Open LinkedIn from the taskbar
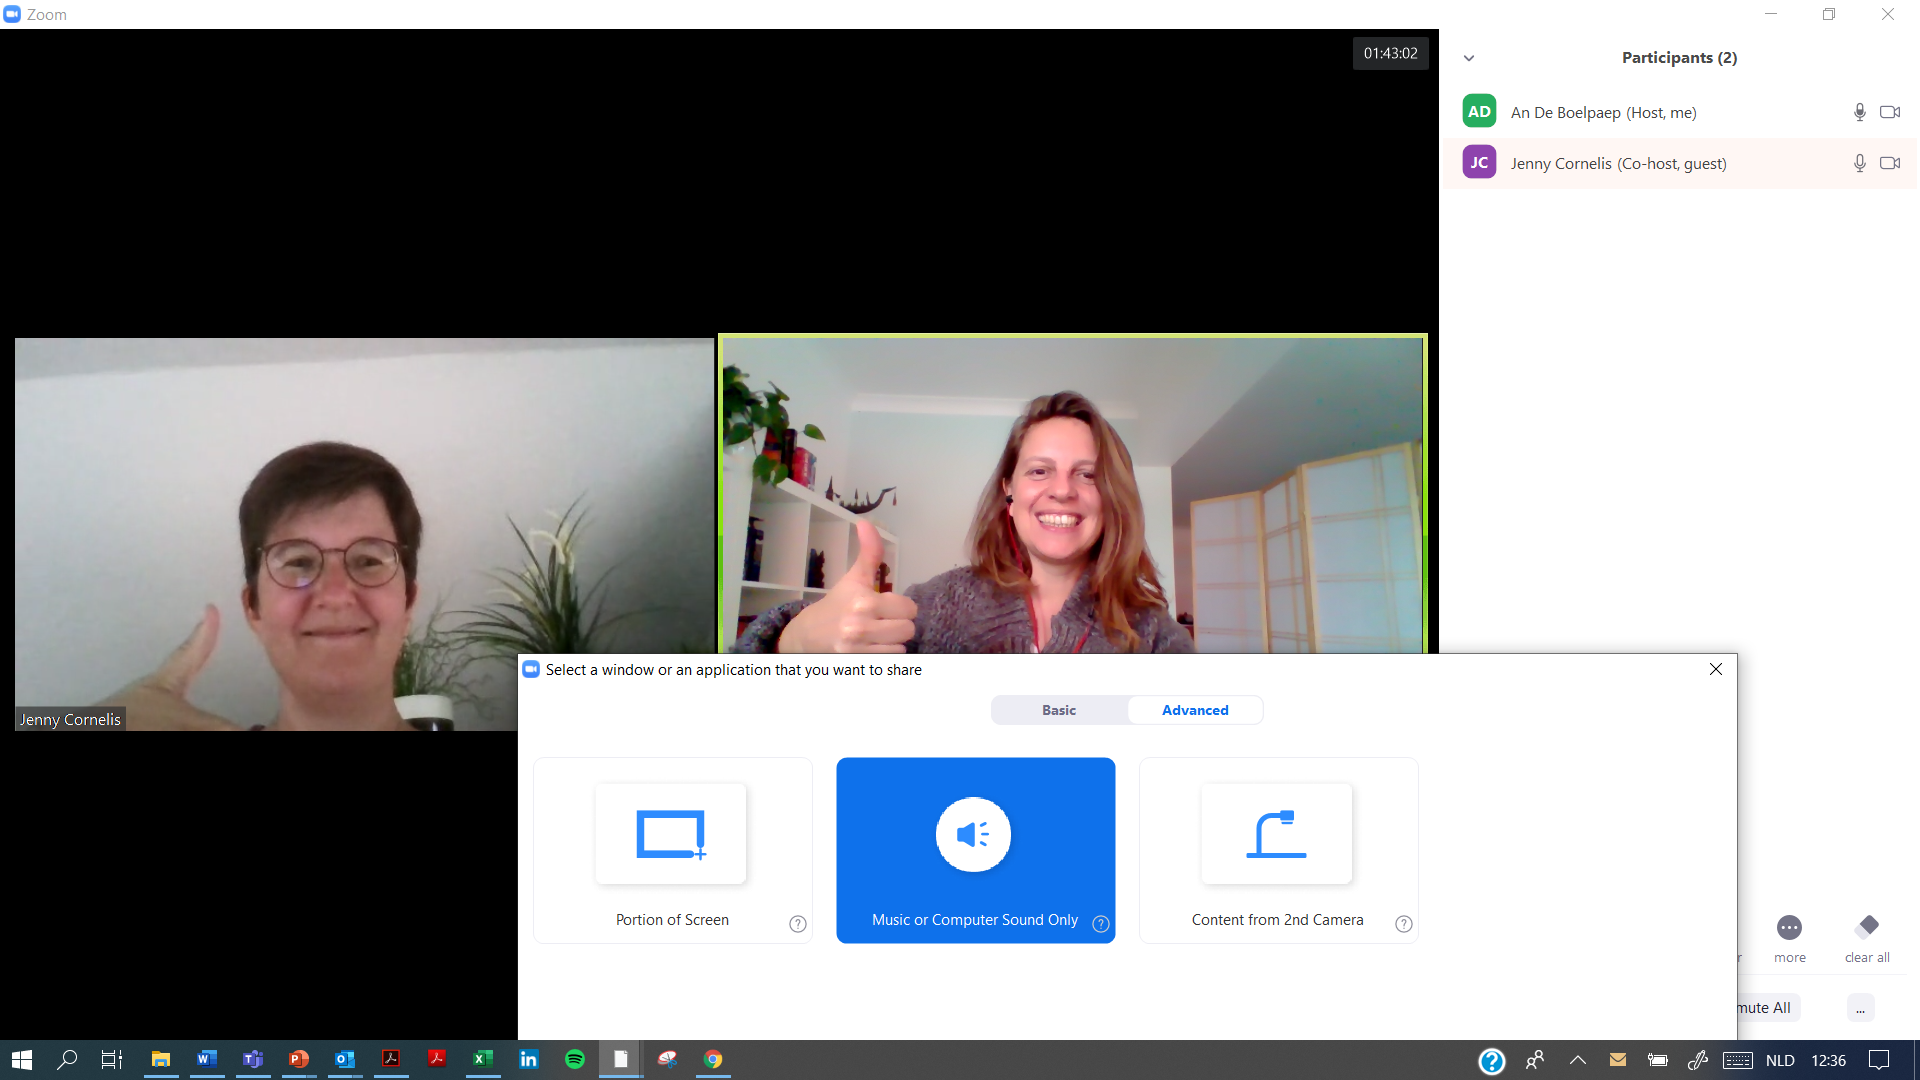The image size is (1920, 1080). (529, 1059)
